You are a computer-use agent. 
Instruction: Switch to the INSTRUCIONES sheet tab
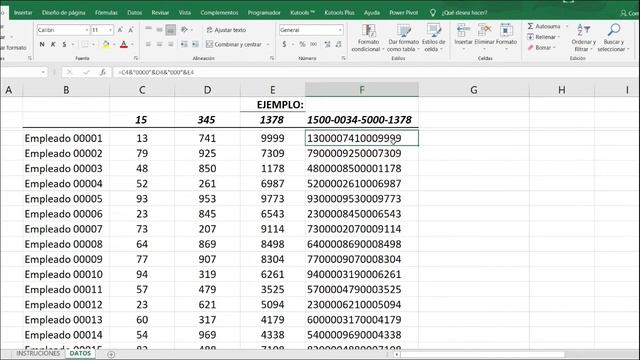point(38,353)
